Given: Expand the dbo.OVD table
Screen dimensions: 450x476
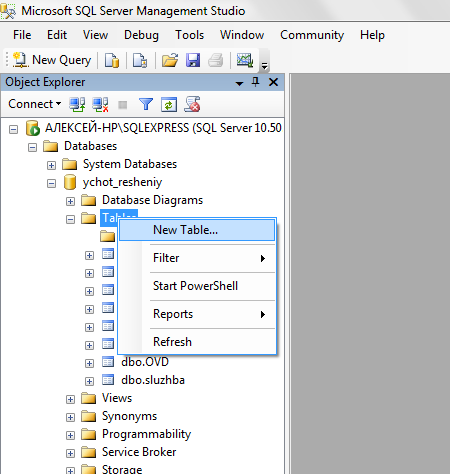Looking at the screenshot, I should coord(89,363).
